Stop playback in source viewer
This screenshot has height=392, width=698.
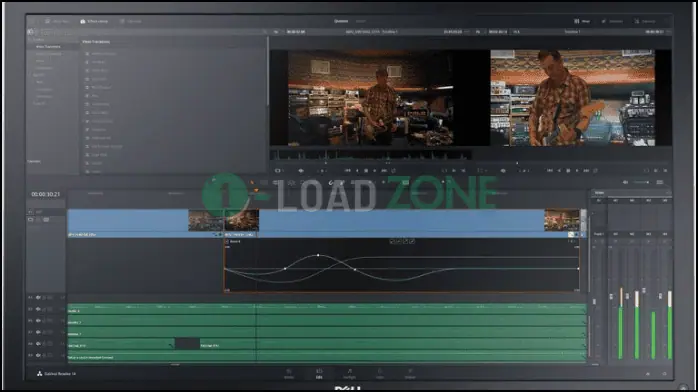(366, 170)
